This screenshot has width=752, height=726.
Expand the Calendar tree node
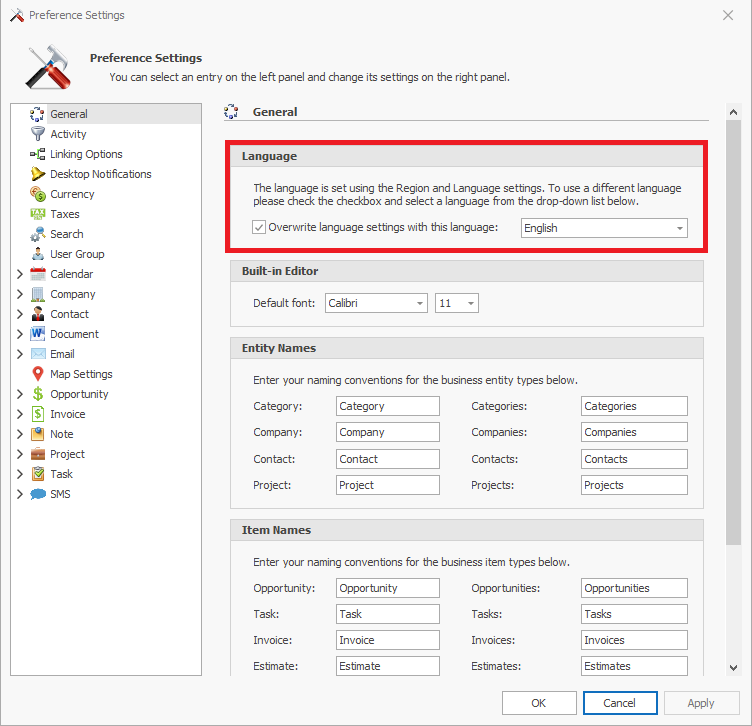click(x=20, y=274)
